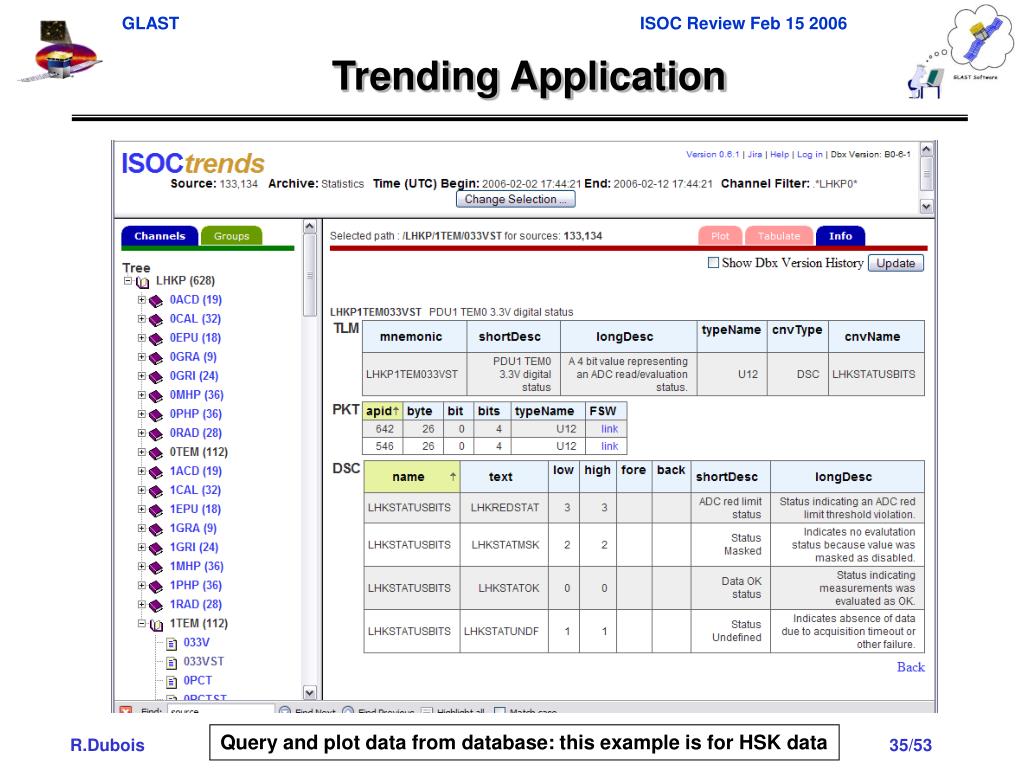
Task: Click the book icon beside 1RAD (28)
Action: (x=155, y=605)
